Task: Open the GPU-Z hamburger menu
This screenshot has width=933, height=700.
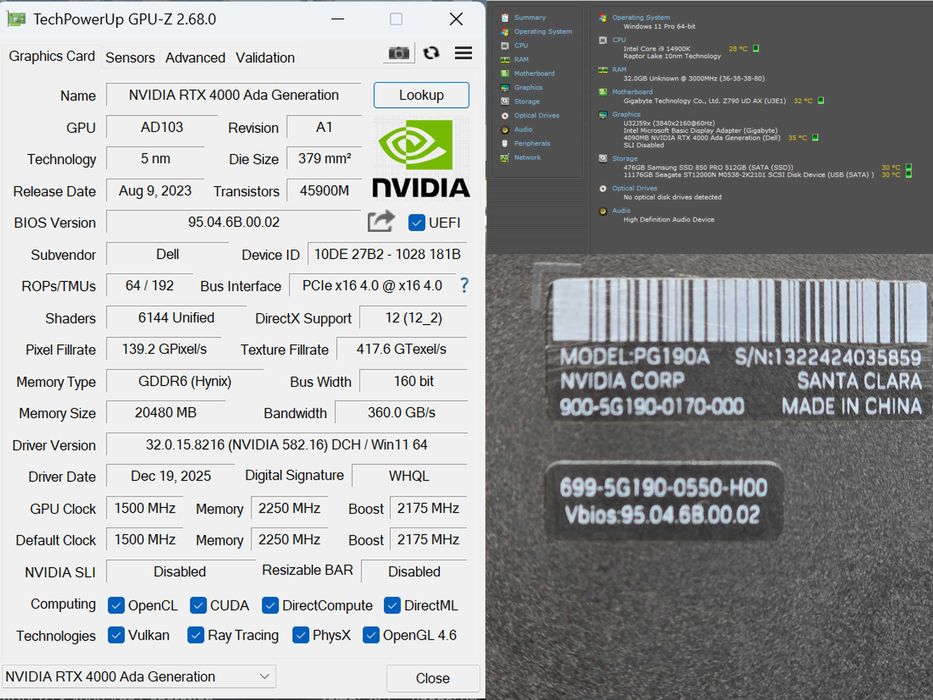Action: (x=464, y=53)
